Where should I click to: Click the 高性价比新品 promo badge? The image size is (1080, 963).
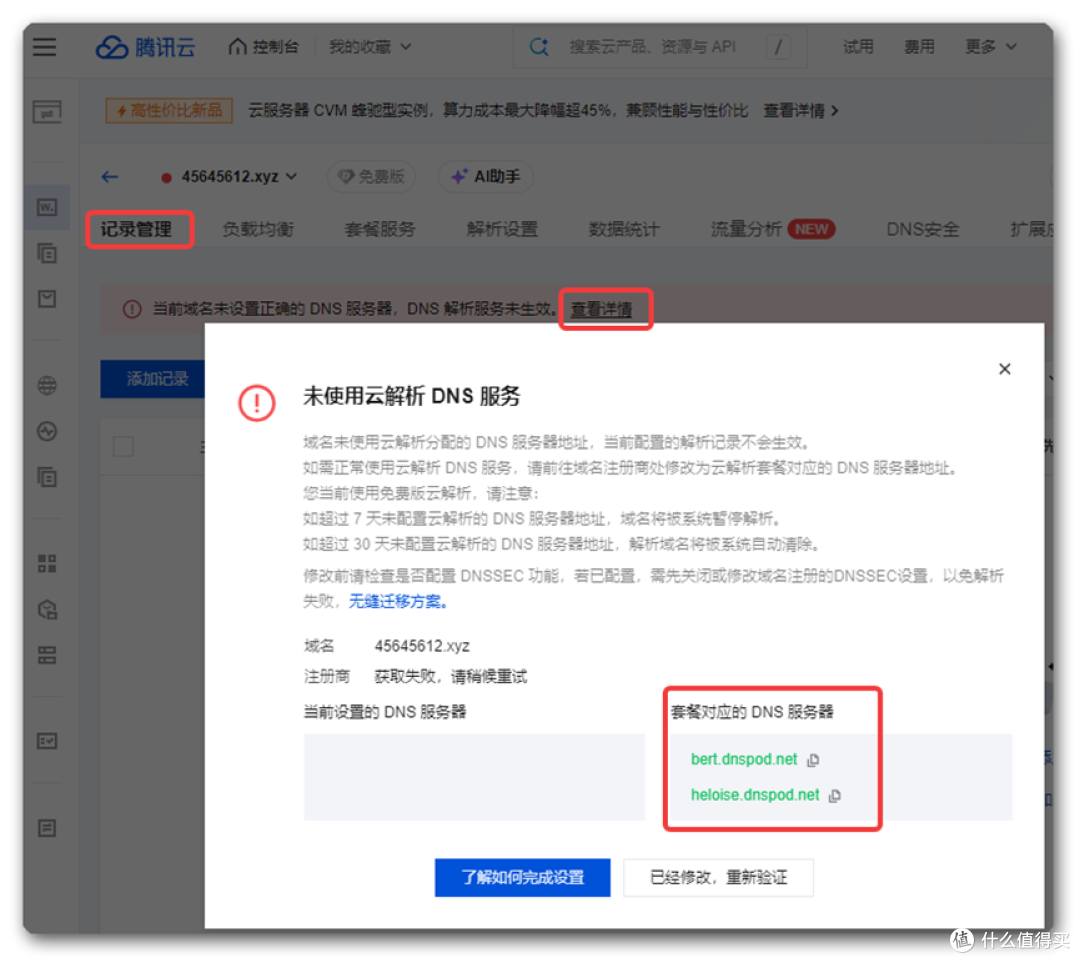click(169, 110)
